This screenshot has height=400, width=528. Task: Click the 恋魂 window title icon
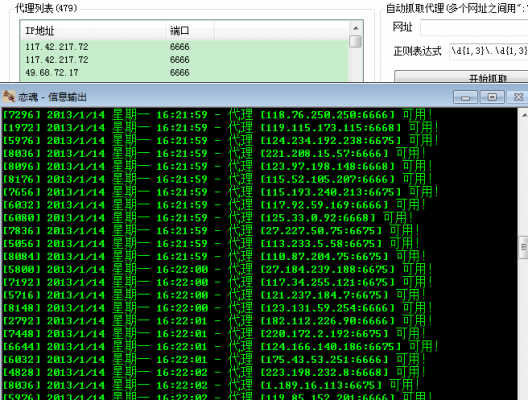click(x=9, y=97)
